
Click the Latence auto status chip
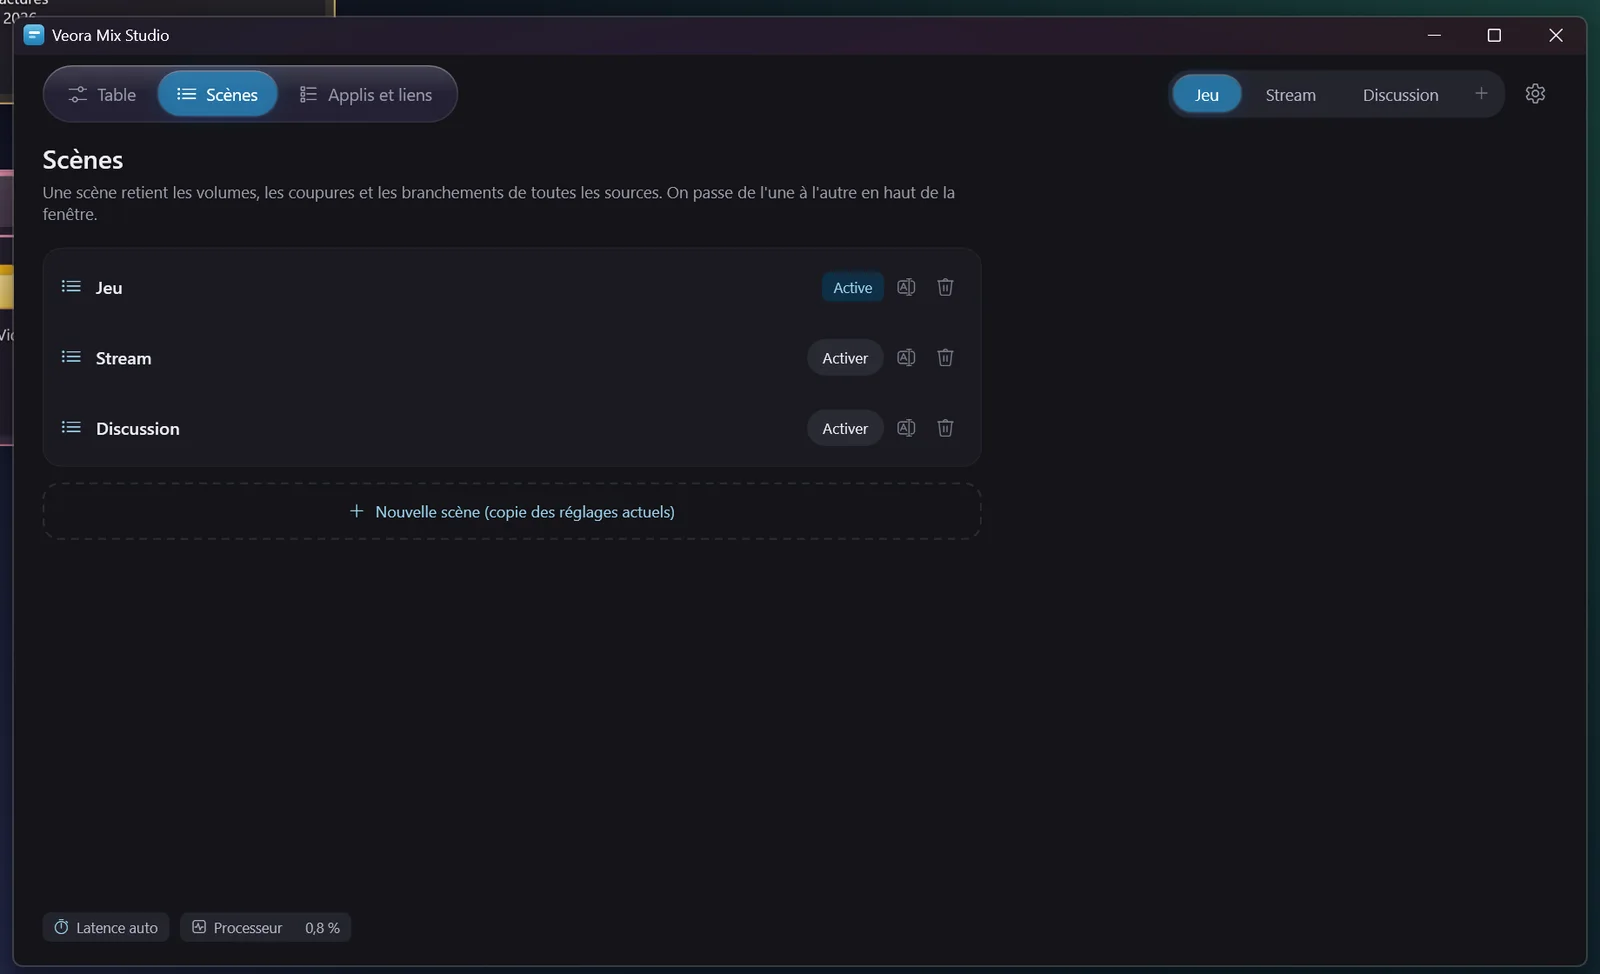click(106, 928)
